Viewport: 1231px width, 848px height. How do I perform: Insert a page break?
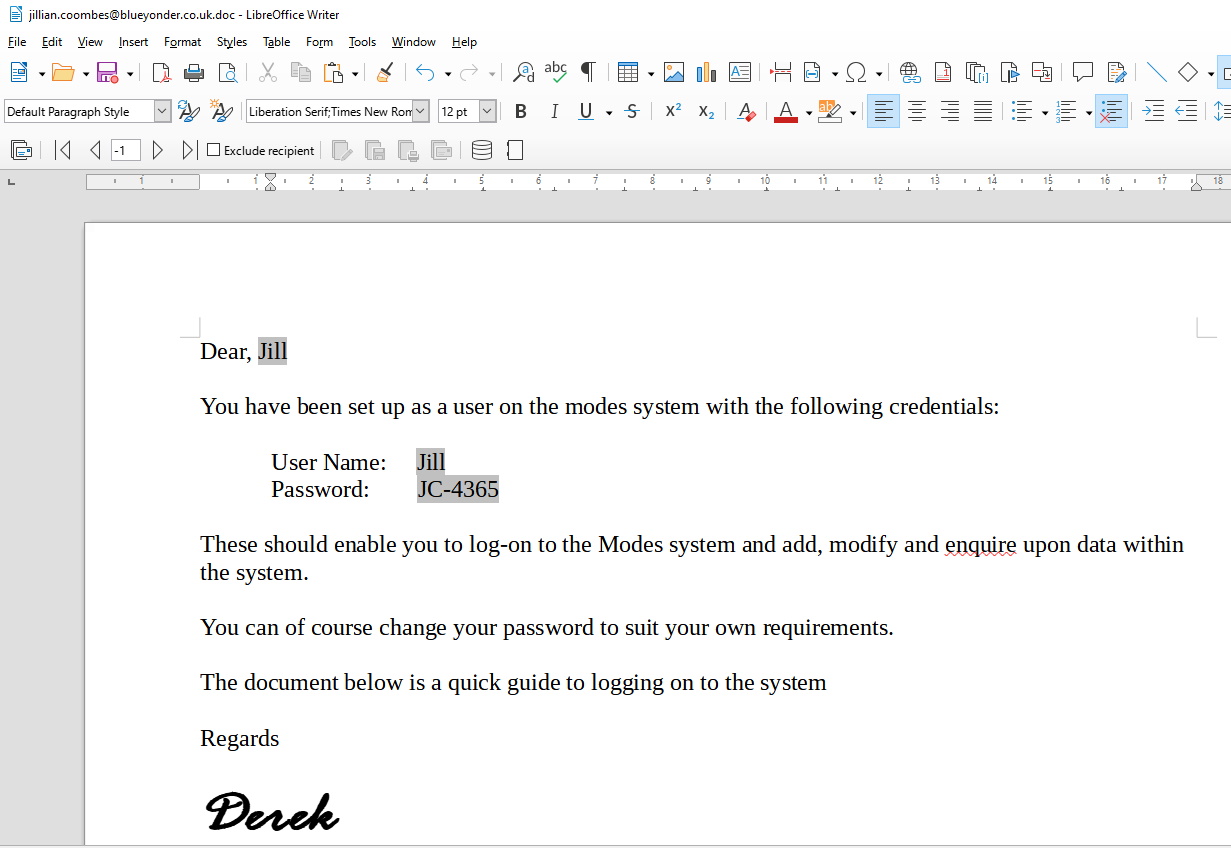[780, 73]
